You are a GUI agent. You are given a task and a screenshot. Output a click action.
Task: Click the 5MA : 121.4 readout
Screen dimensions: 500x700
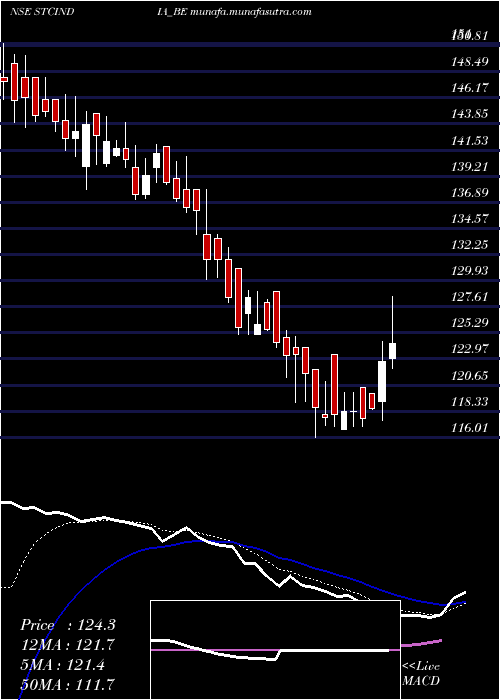62,665
